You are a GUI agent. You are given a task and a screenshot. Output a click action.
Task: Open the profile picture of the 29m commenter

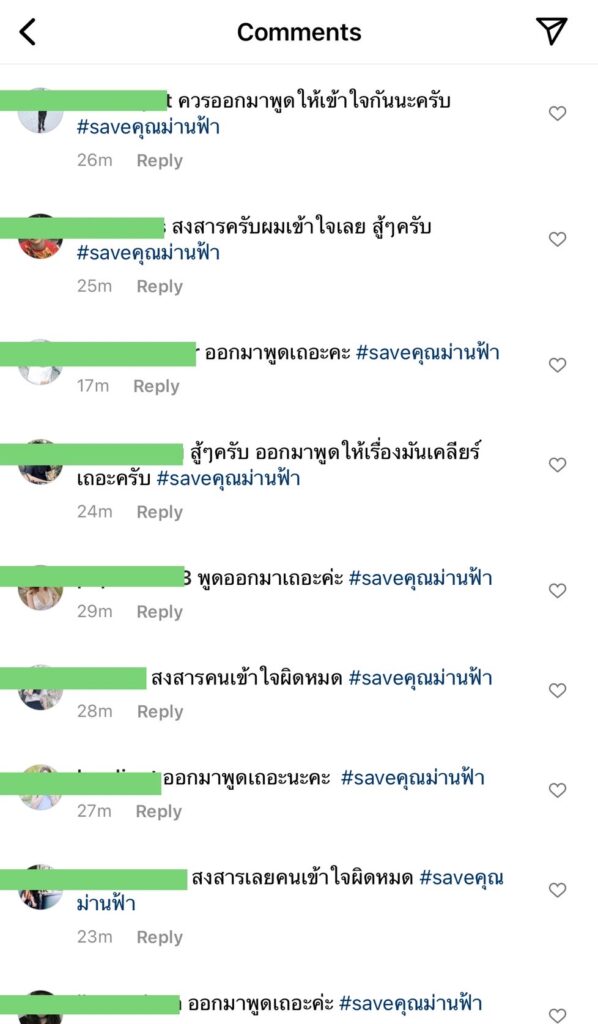[x=40, y=588]
